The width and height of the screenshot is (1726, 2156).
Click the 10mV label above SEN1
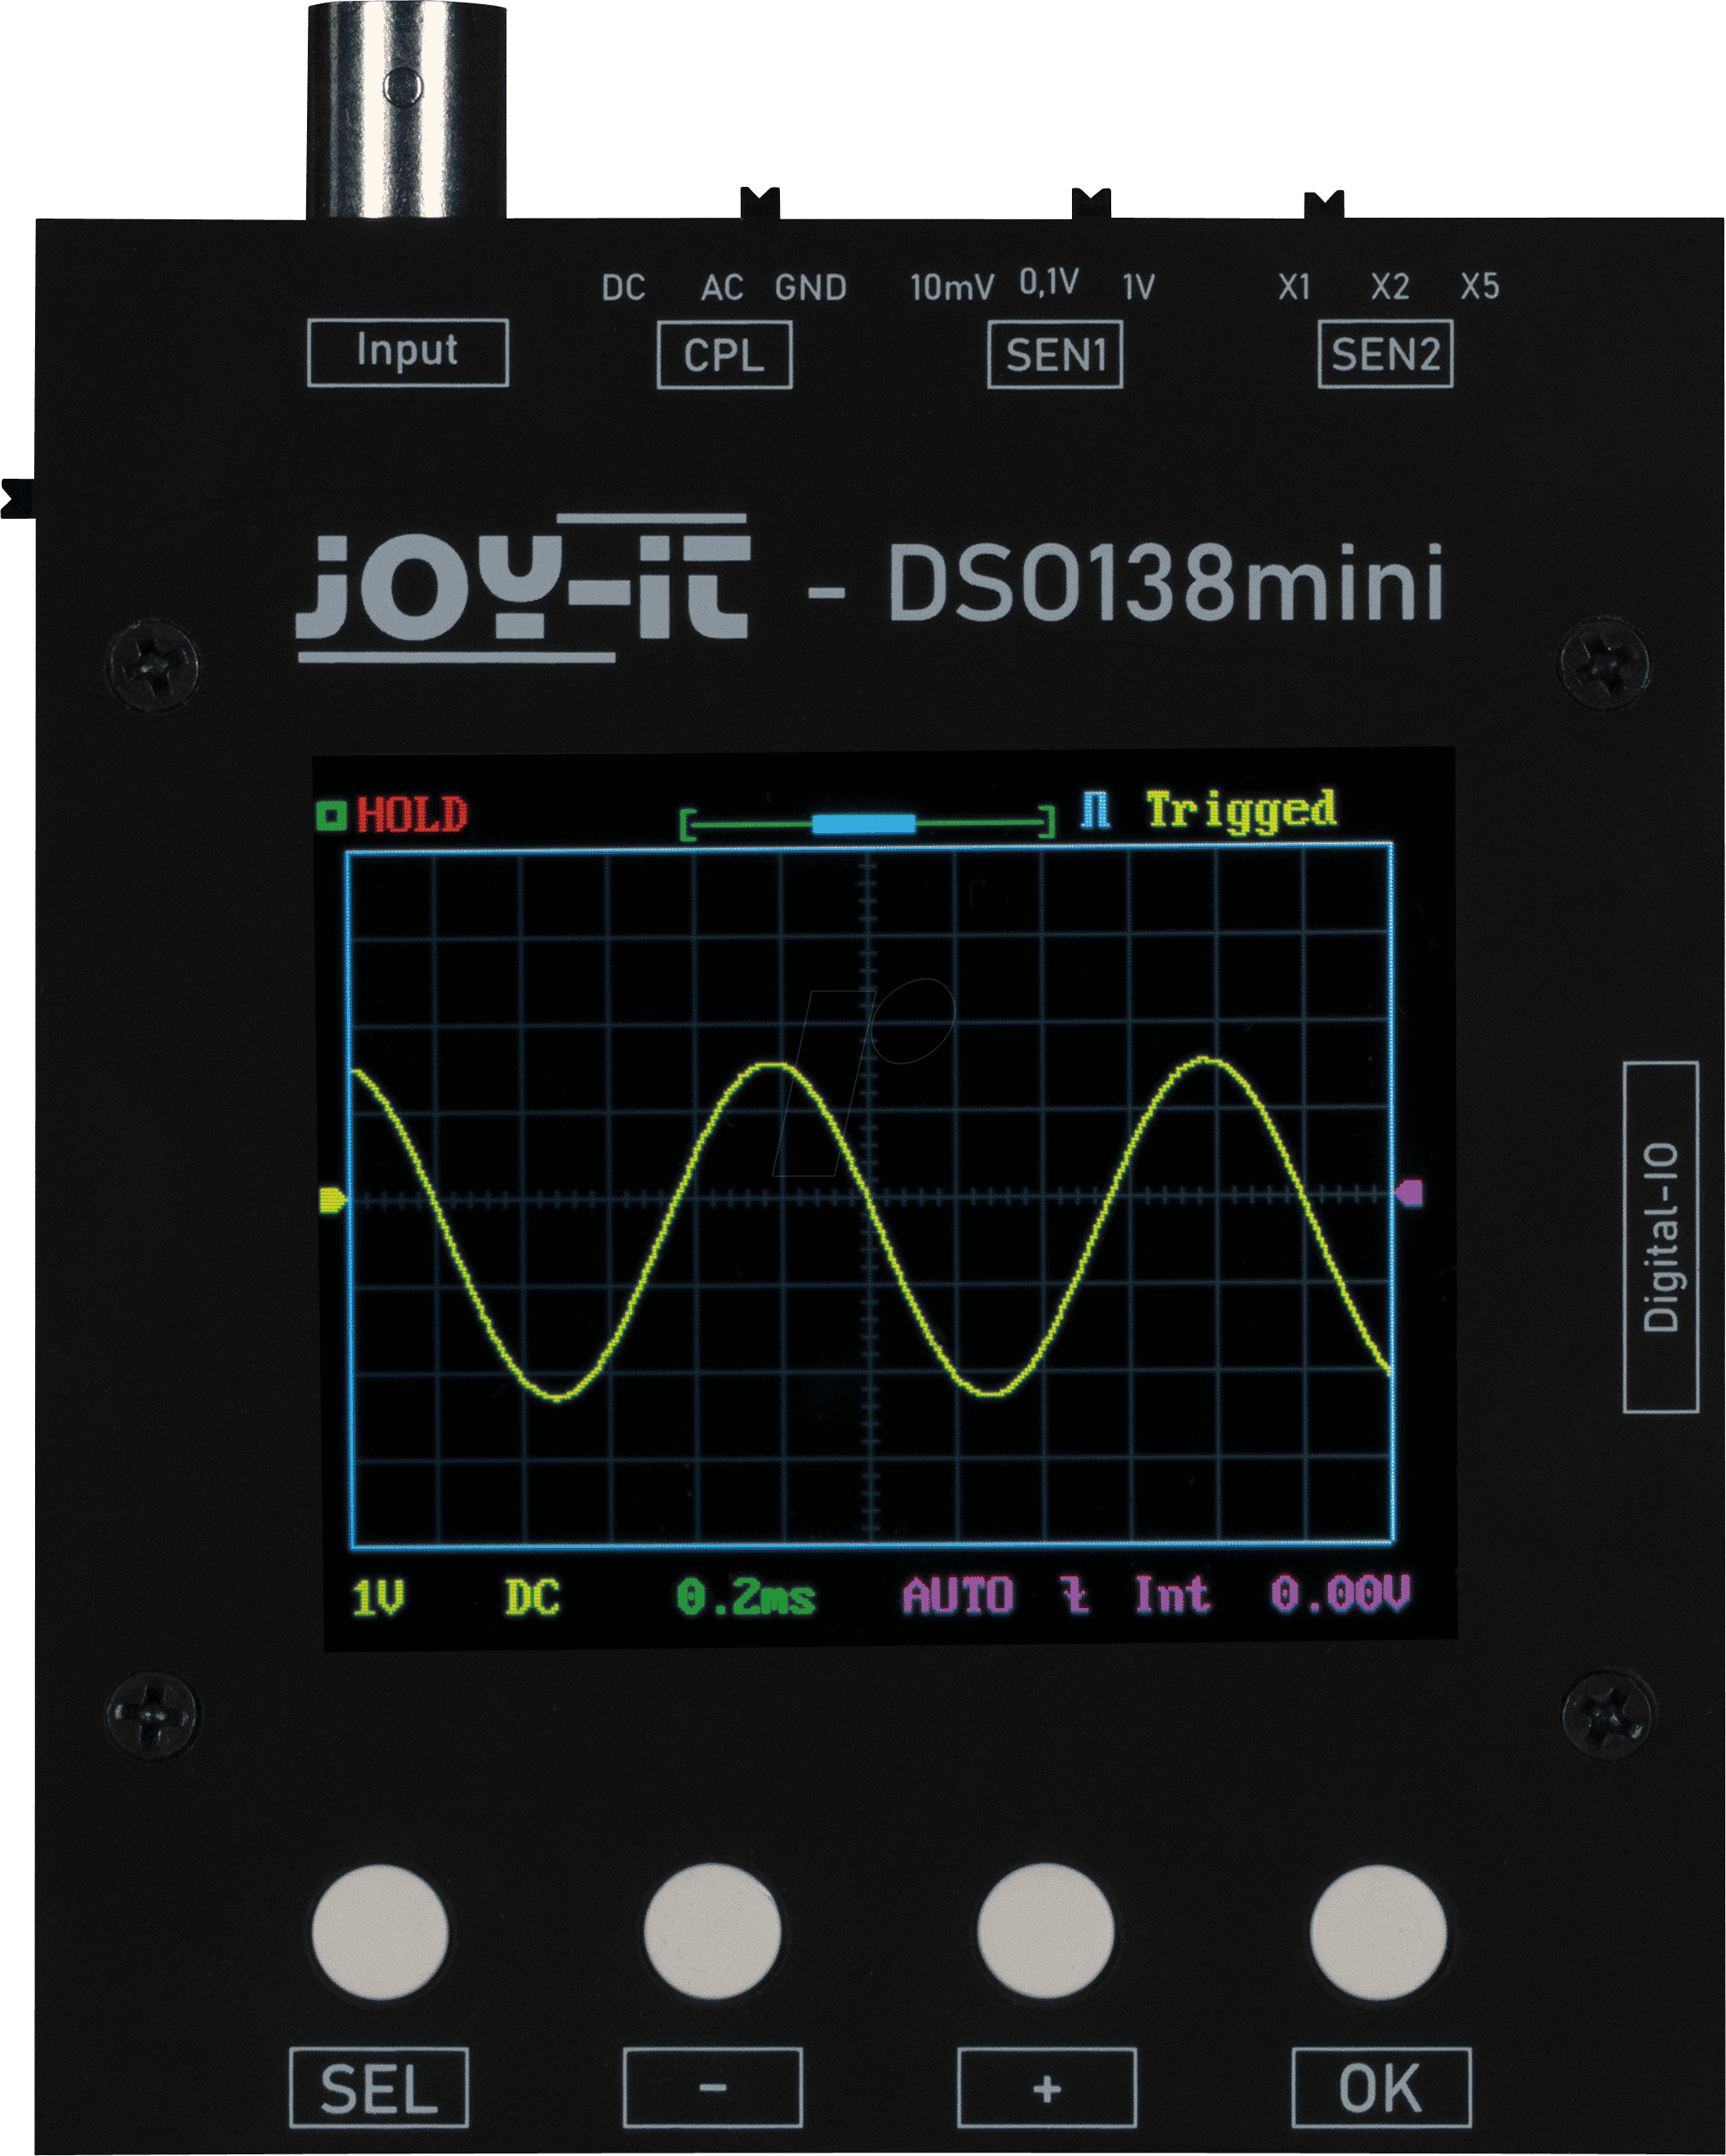coord(952,288)
